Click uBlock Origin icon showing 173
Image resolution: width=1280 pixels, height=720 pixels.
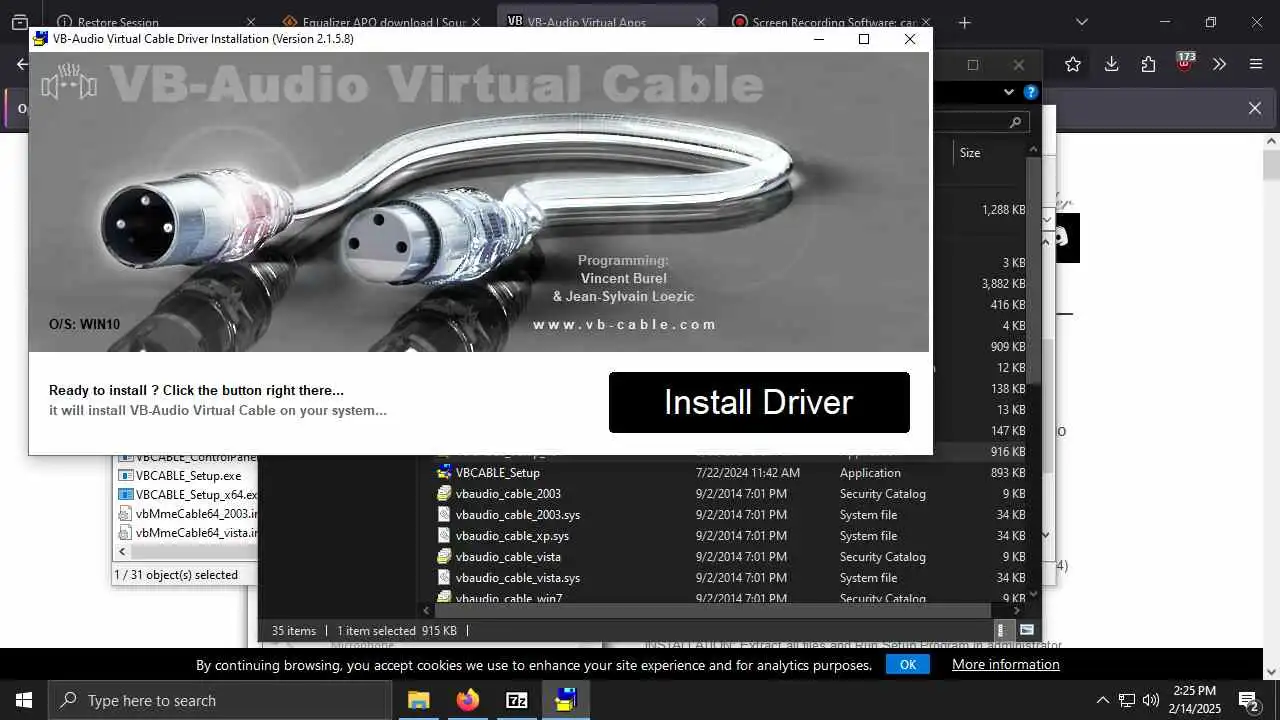click(x=1185, y=63)
